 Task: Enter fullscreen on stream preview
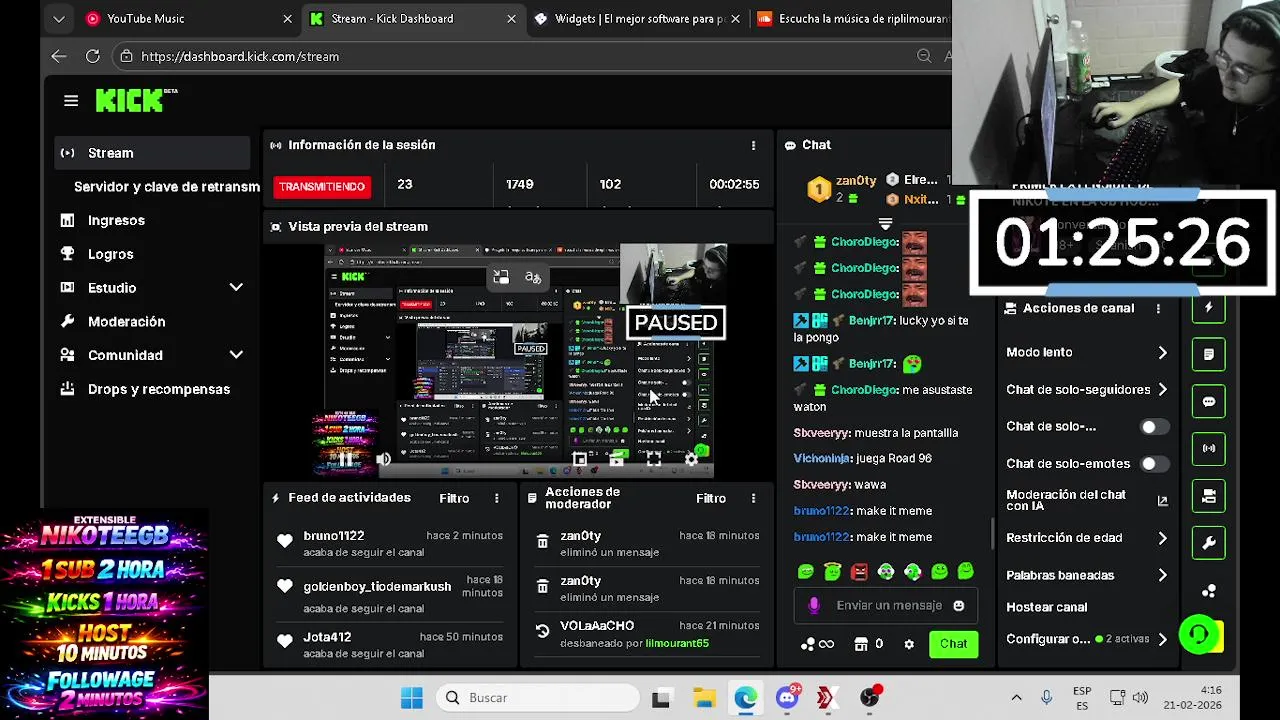point(653,459)
